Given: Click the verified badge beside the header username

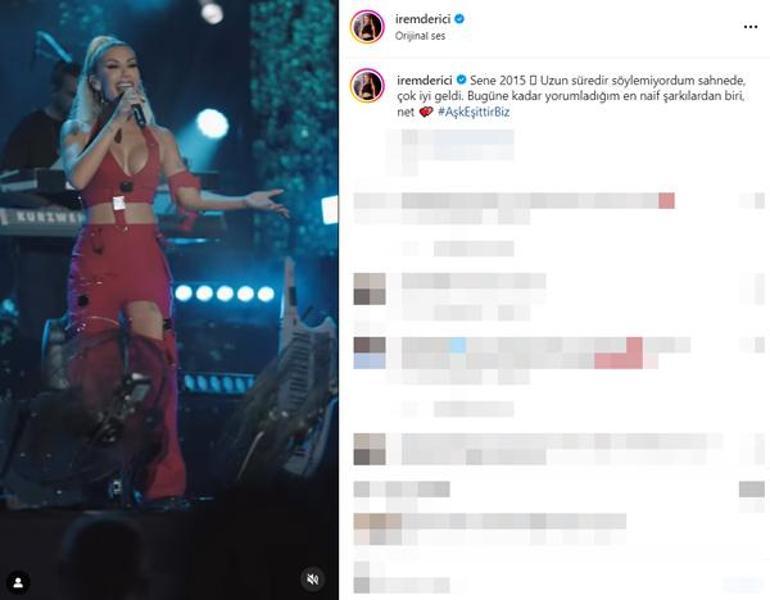Looking at the screenshot, I should [x=460, y=19].
